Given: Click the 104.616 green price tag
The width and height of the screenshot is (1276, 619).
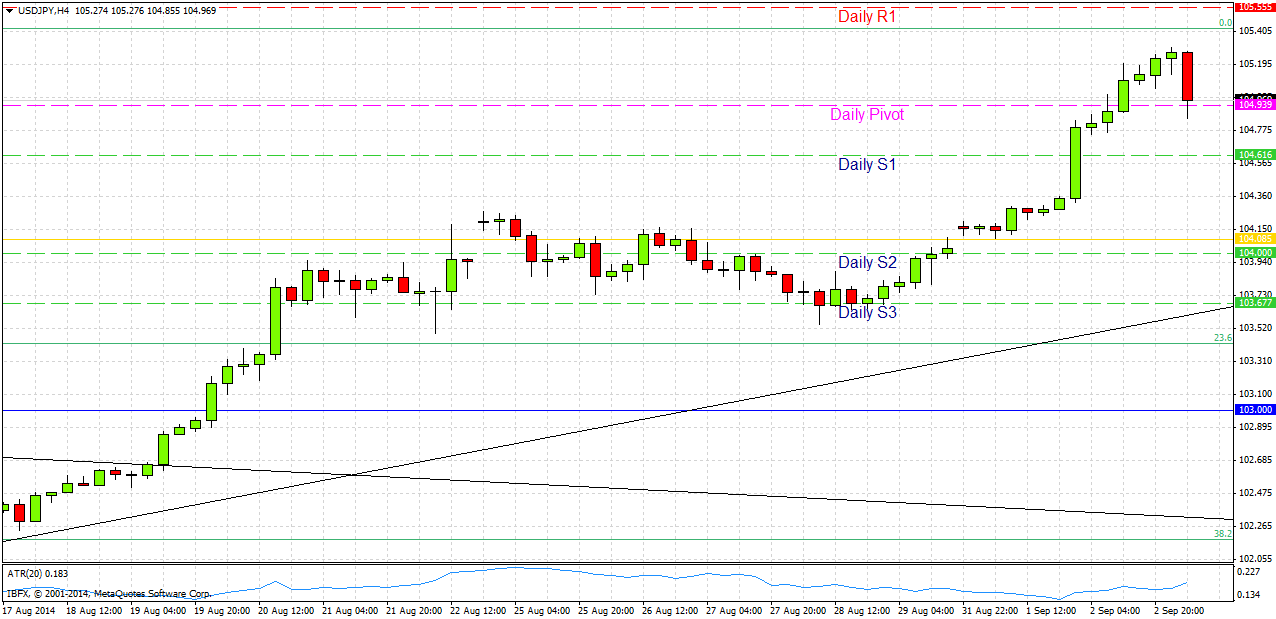Looking at the screenshot, I should point(1253,156).
